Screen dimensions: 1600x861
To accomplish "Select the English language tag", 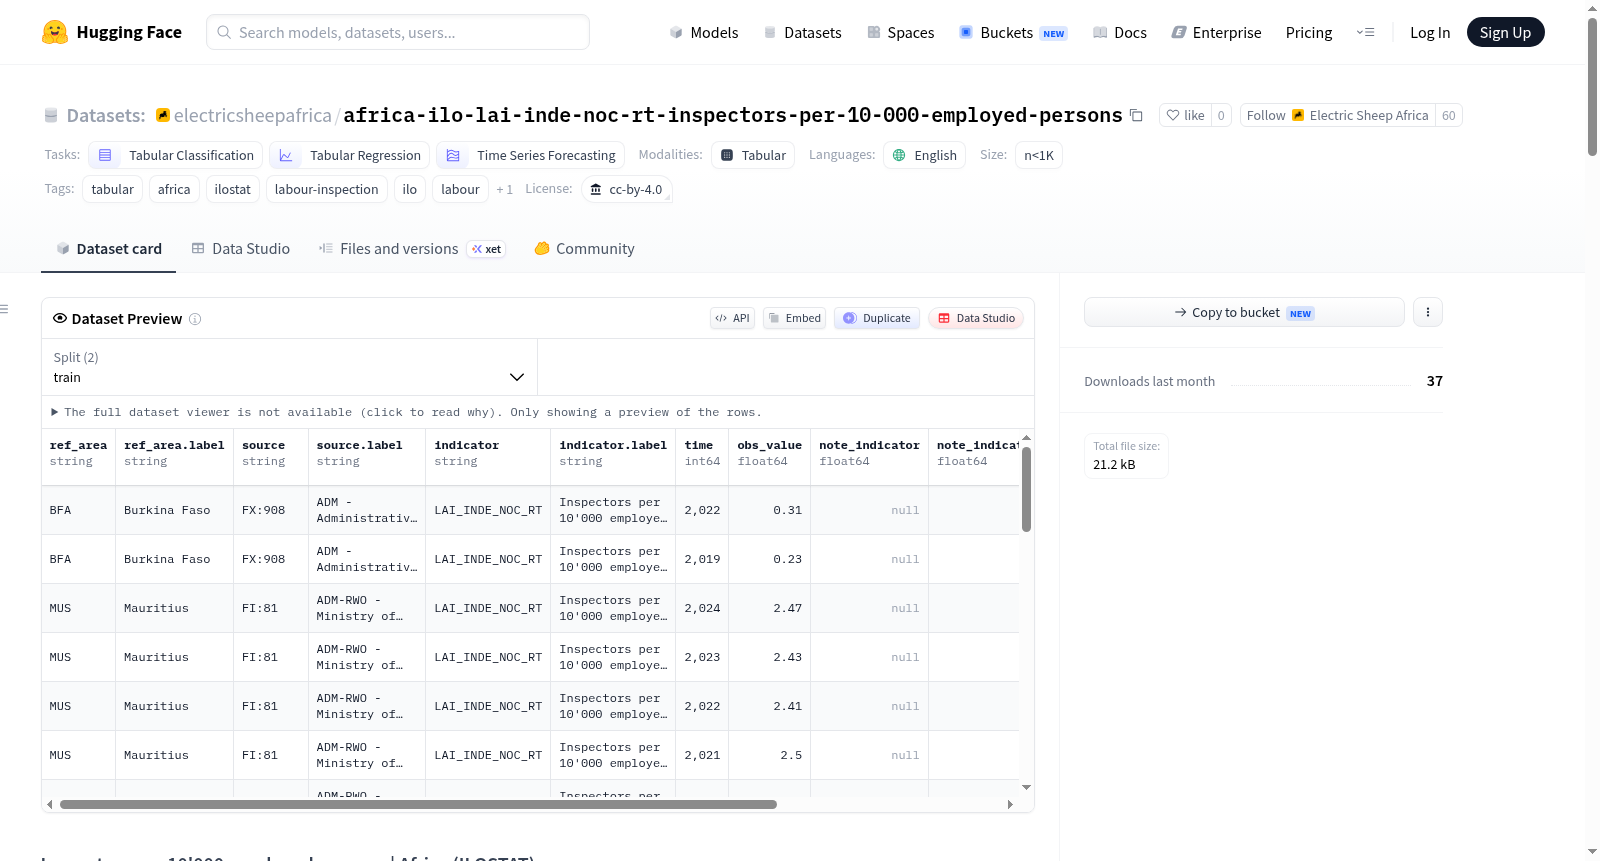I will [925, 155].
